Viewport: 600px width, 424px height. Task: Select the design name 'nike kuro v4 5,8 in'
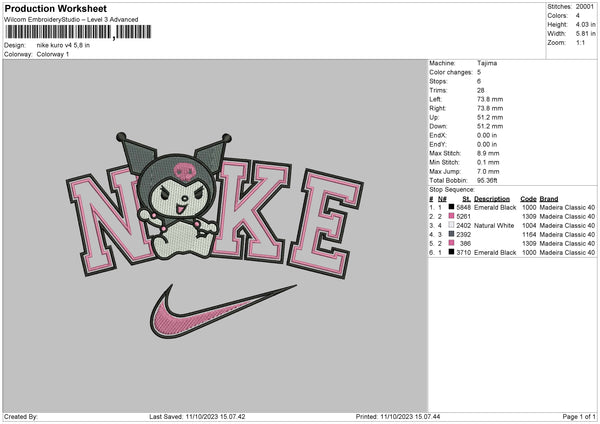point(63,45)
